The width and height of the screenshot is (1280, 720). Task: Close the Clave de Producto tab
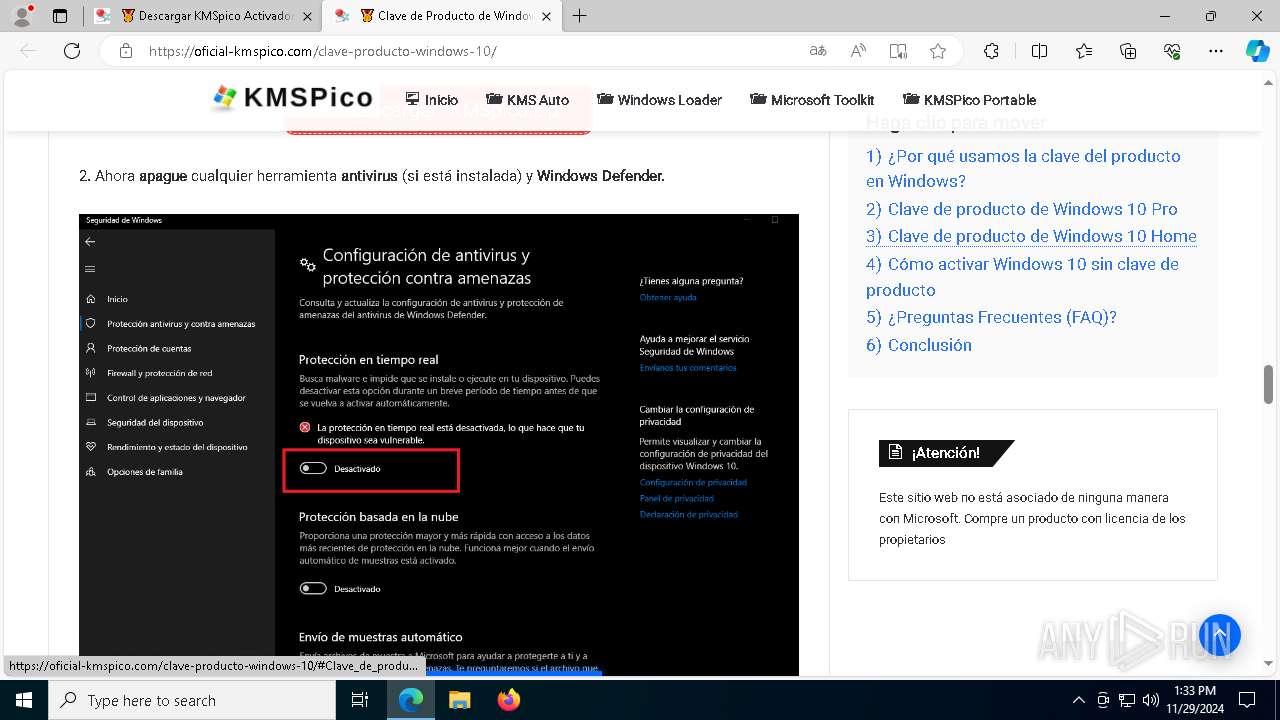547,16
